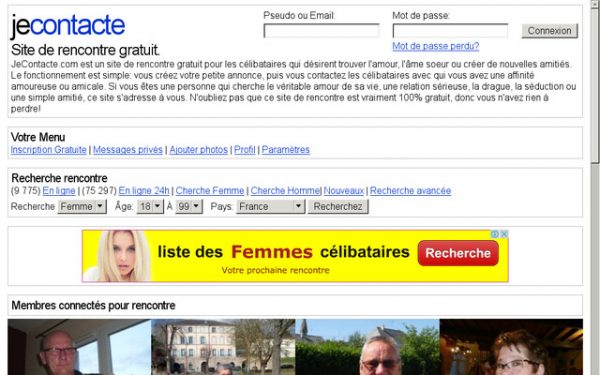Close the yellow ad with X icon

coord(504,234)
